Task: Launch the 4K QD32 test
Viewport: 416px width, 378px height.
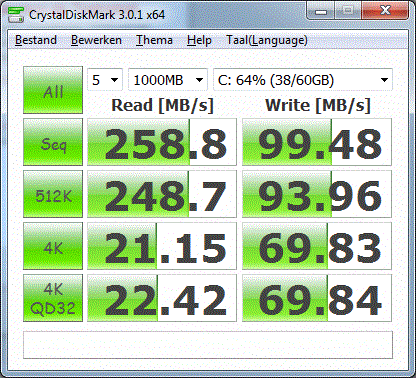Action: tap(53, 298)
